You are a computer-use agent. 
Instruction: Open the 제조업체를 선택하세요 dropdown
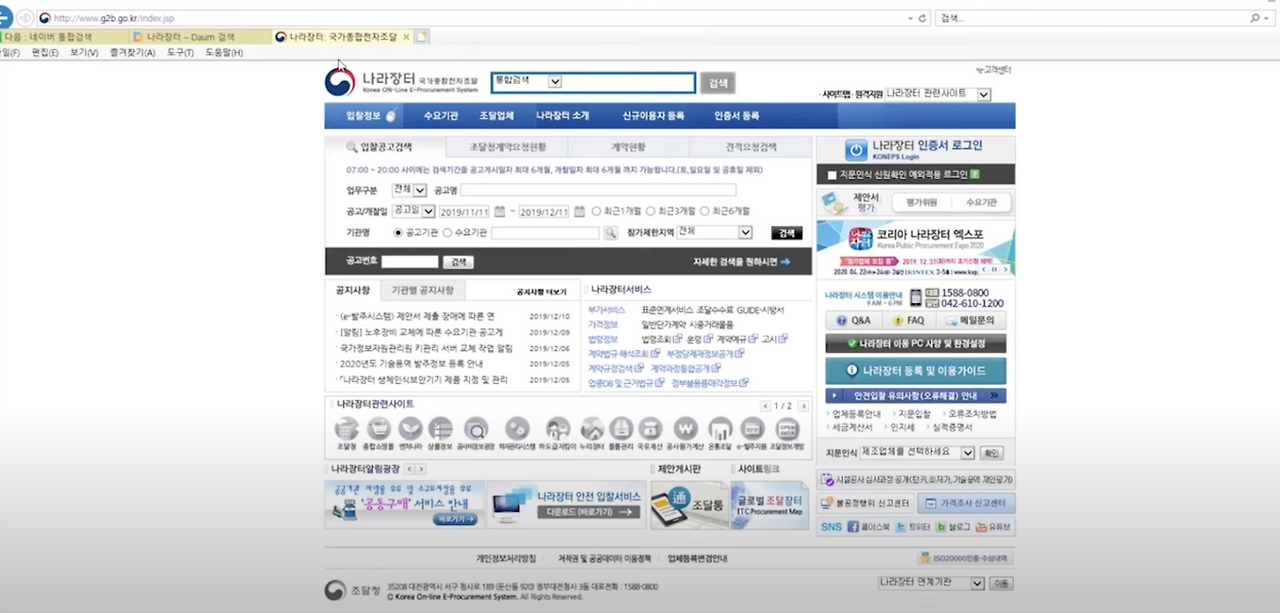[916, 453]
